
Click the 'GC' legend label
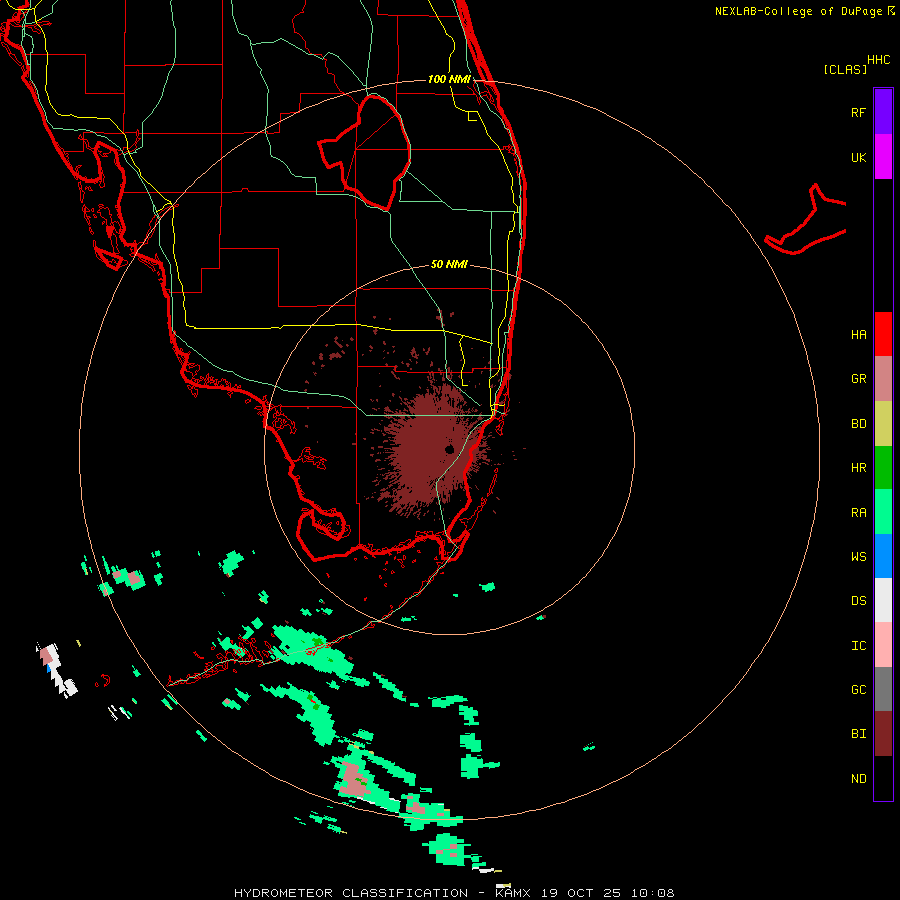click(x=858, y=690)
